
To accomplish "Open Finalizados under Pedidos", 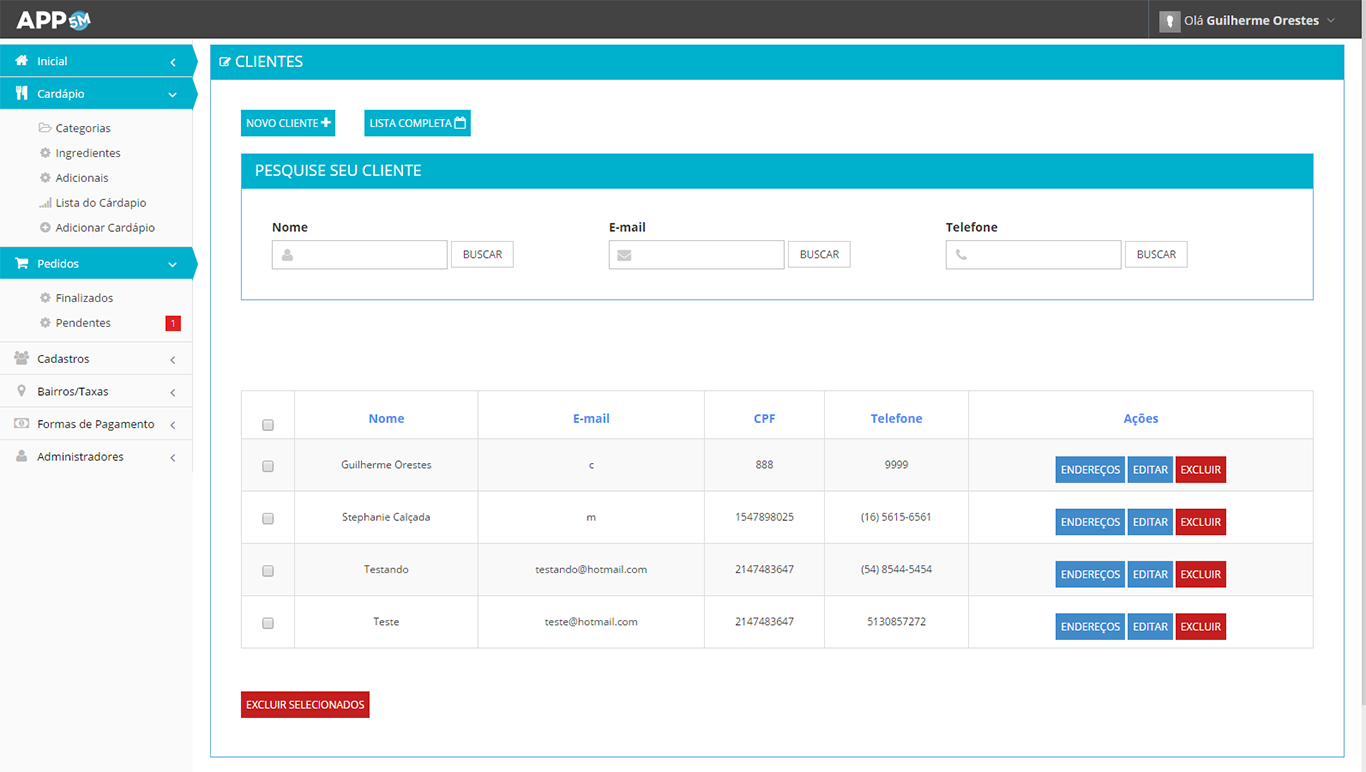I will point(84,298).
